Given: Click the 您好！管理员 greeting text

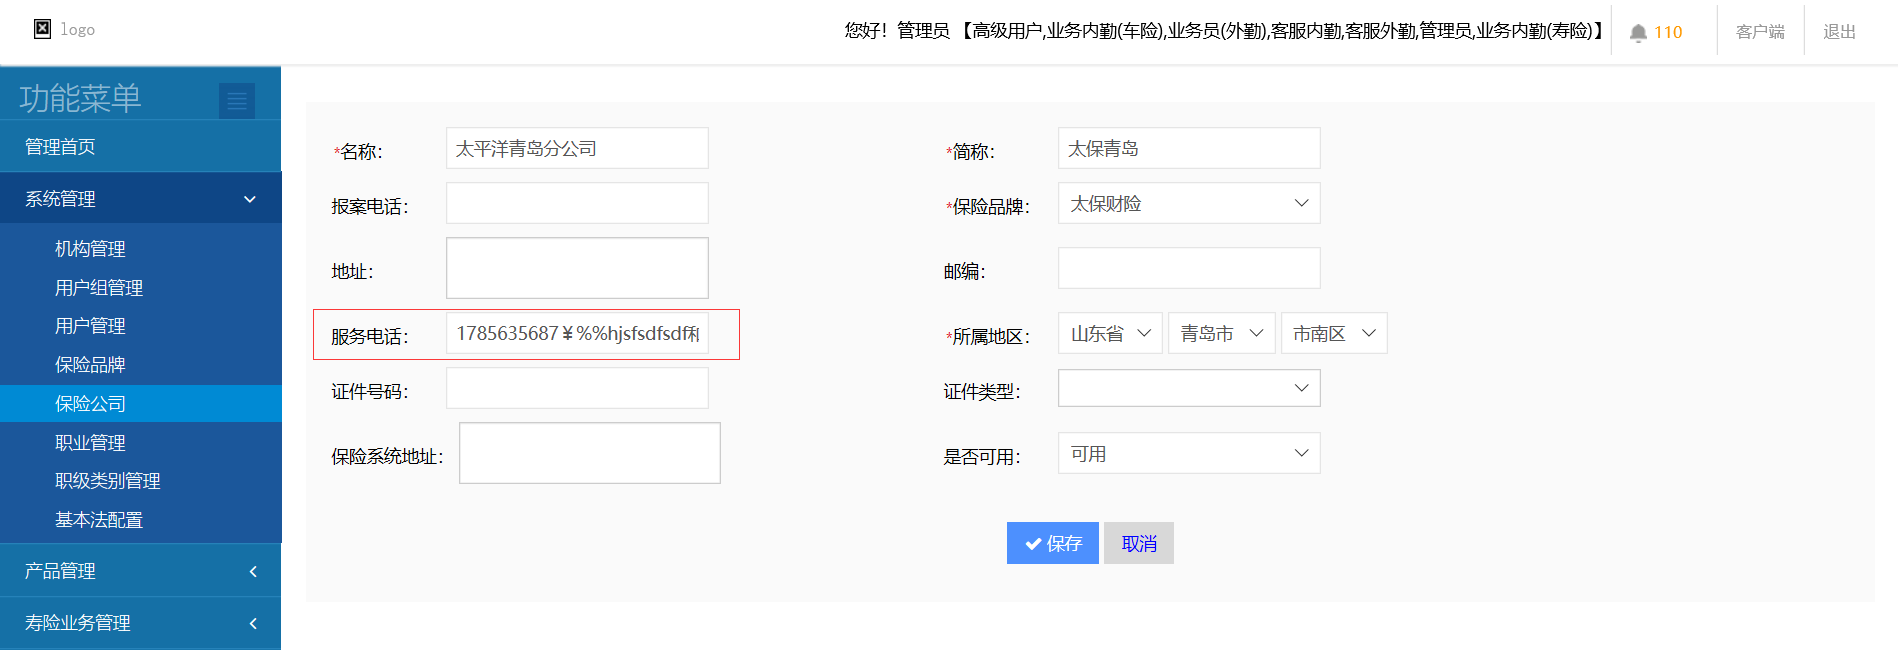Looking at the screenshot, I should (x=897, y=31).
